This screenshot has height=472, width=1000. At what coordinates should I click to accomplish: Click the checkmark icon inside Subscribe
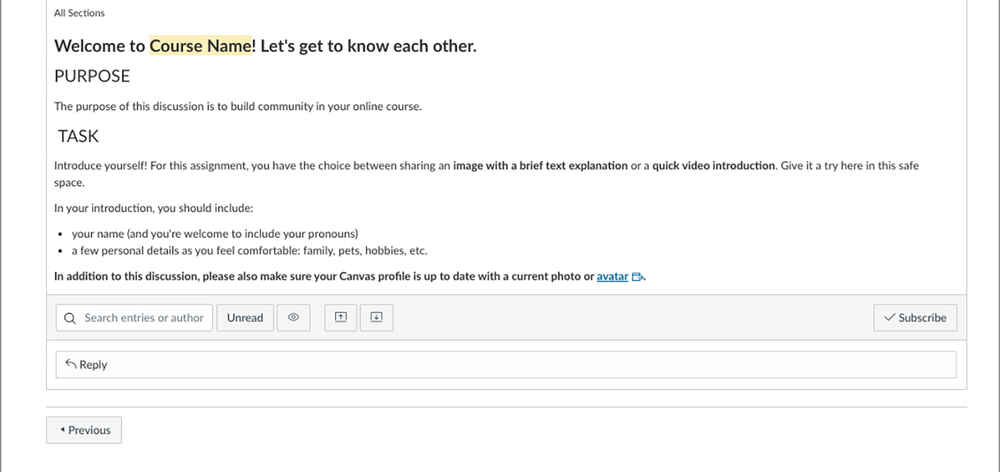[x=889, y=318]
